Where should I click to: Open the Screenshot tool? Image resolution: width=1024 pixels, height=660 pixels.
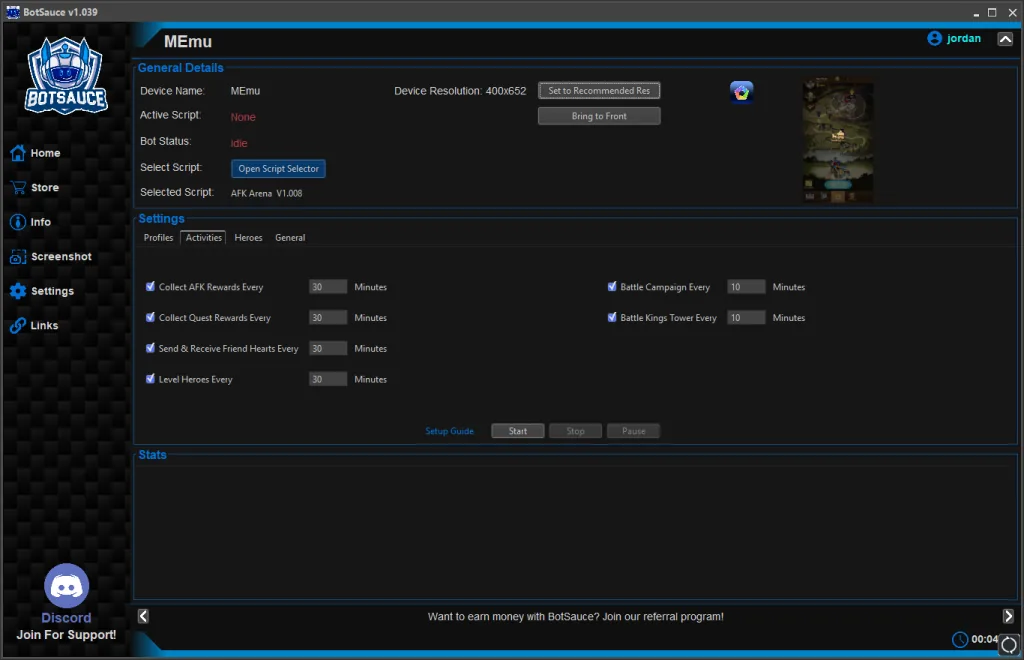click(x=50, y=257)
